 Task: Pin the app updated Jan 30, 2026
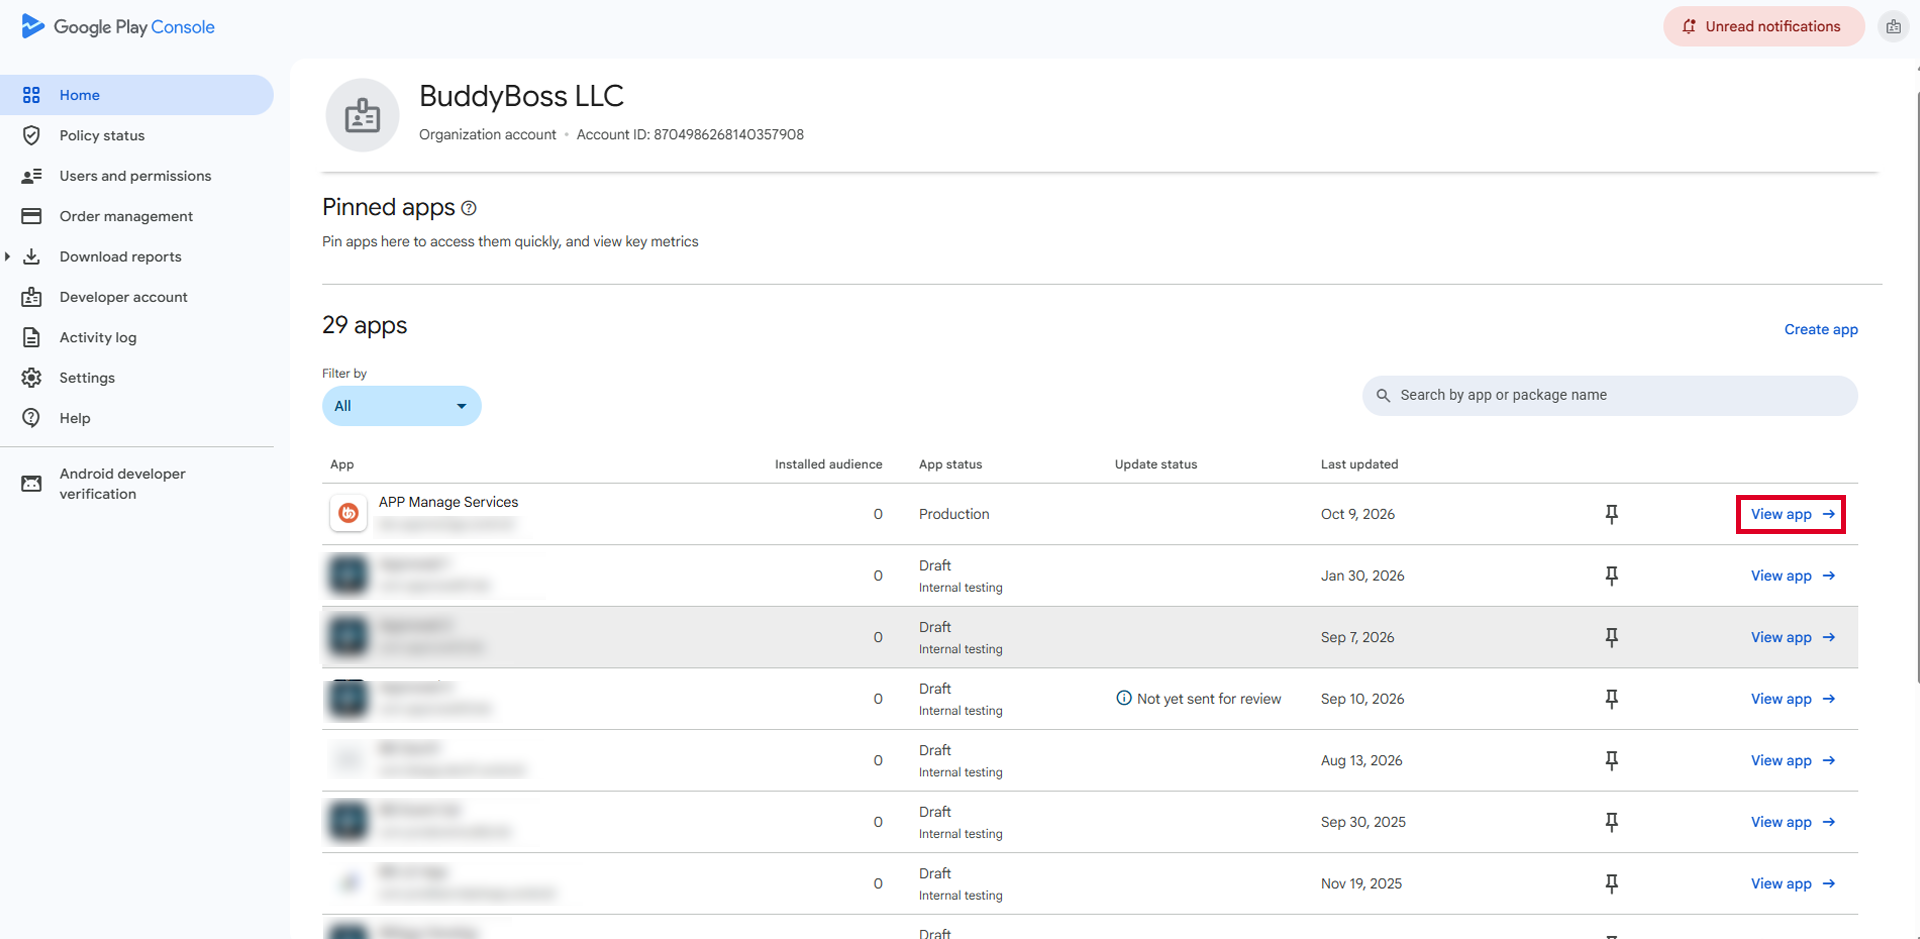1612,576
